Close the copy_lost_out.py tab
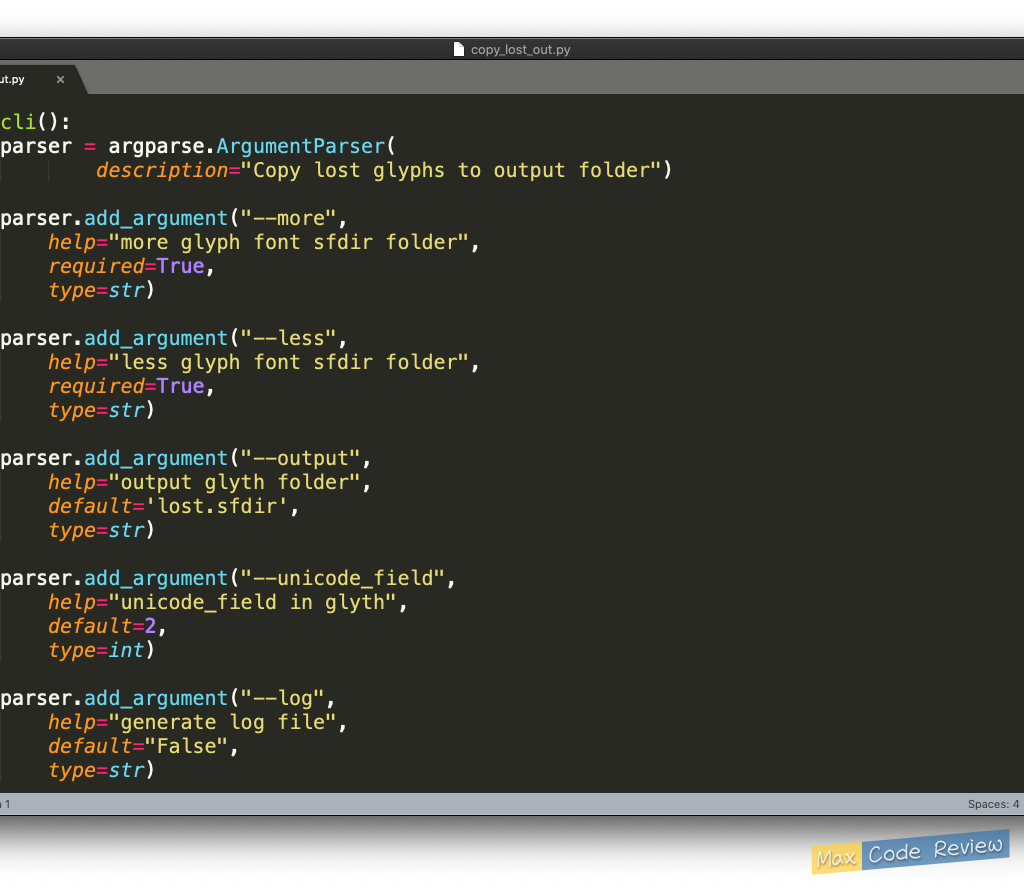 click(60, 80)
